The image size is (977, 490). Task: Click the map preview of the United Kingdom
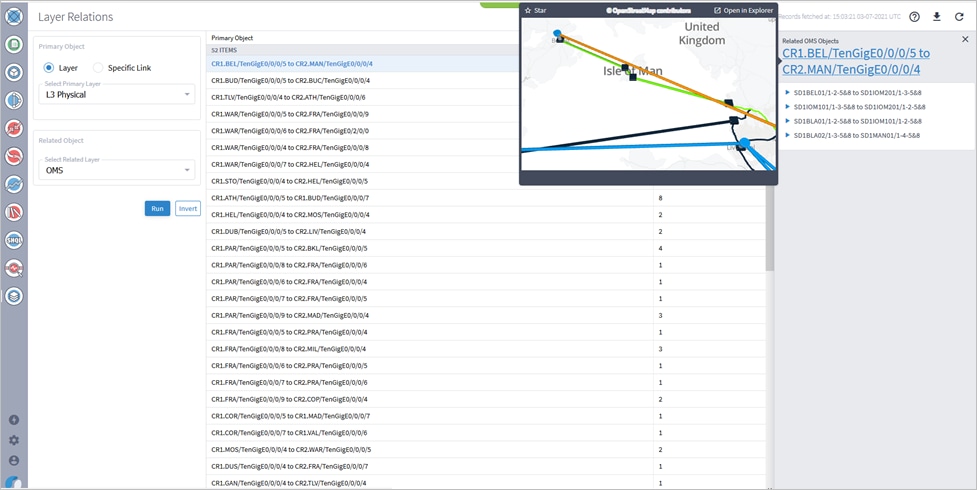pyautogui.click(x=648, y=94)
